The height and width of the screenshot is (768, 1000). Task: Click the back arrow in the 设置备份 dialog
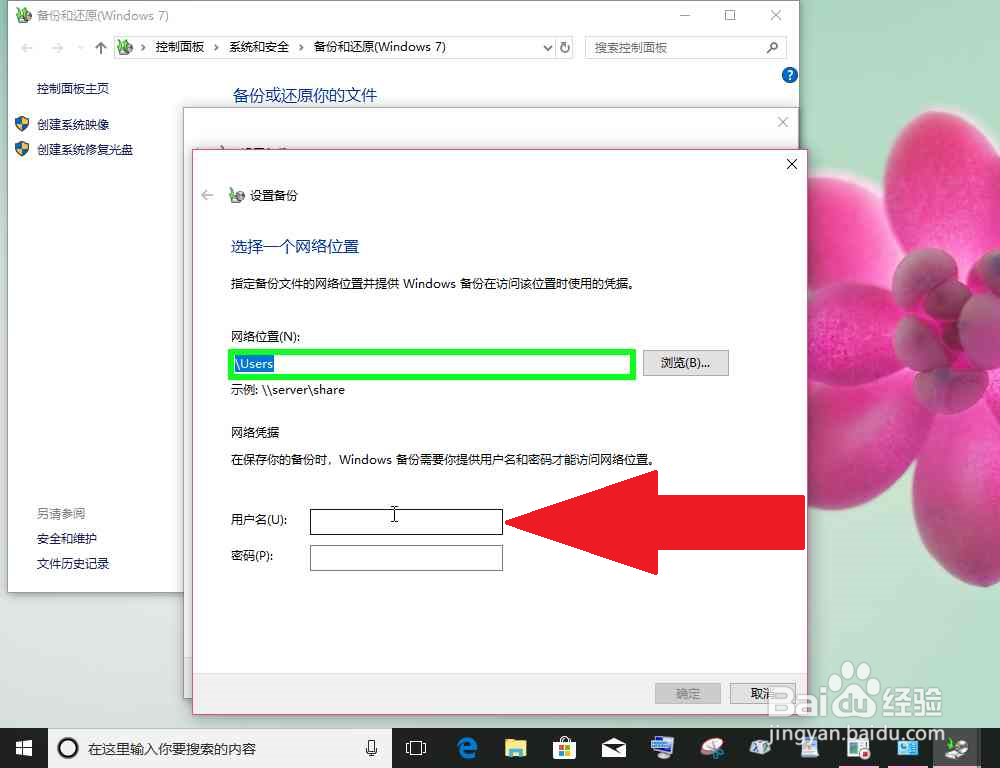point(207,195)
